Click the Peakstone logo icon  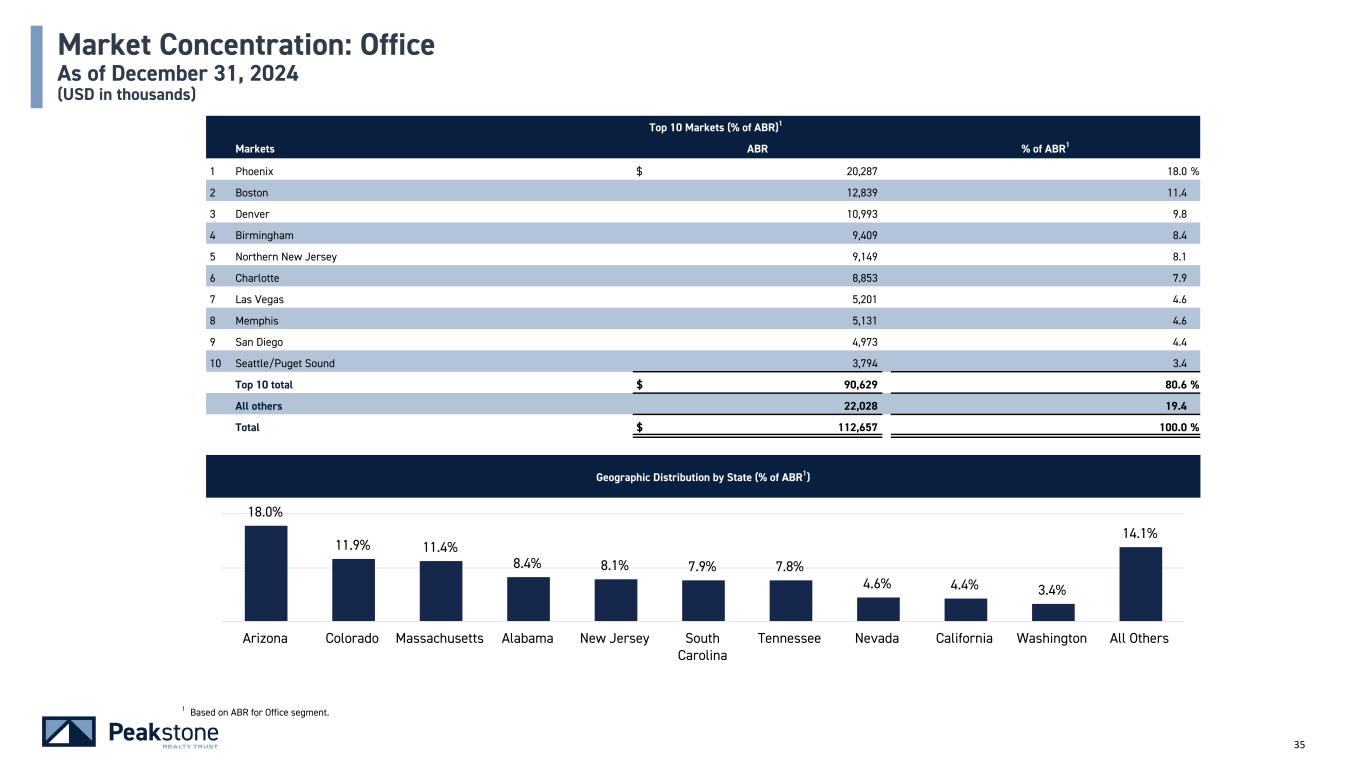[x=69, y=732]
